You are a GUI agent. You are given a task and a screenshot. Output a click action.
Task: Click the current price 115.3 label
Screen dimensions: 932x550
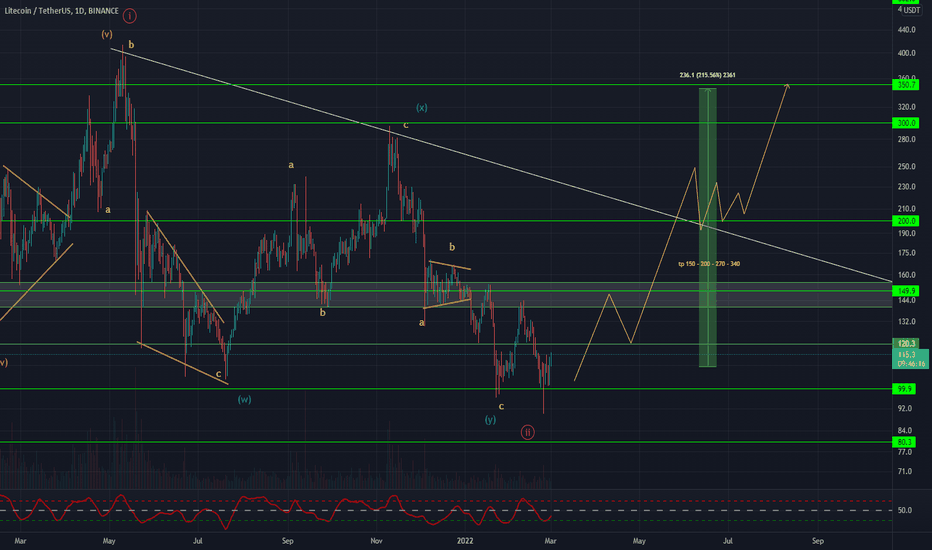907,354
